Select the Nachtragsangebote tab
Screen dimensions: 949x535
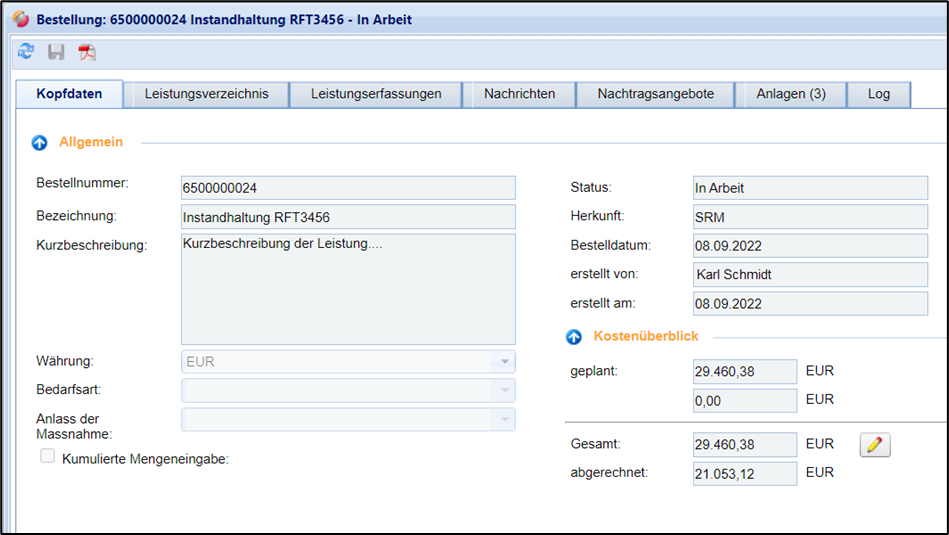point(655,94)
